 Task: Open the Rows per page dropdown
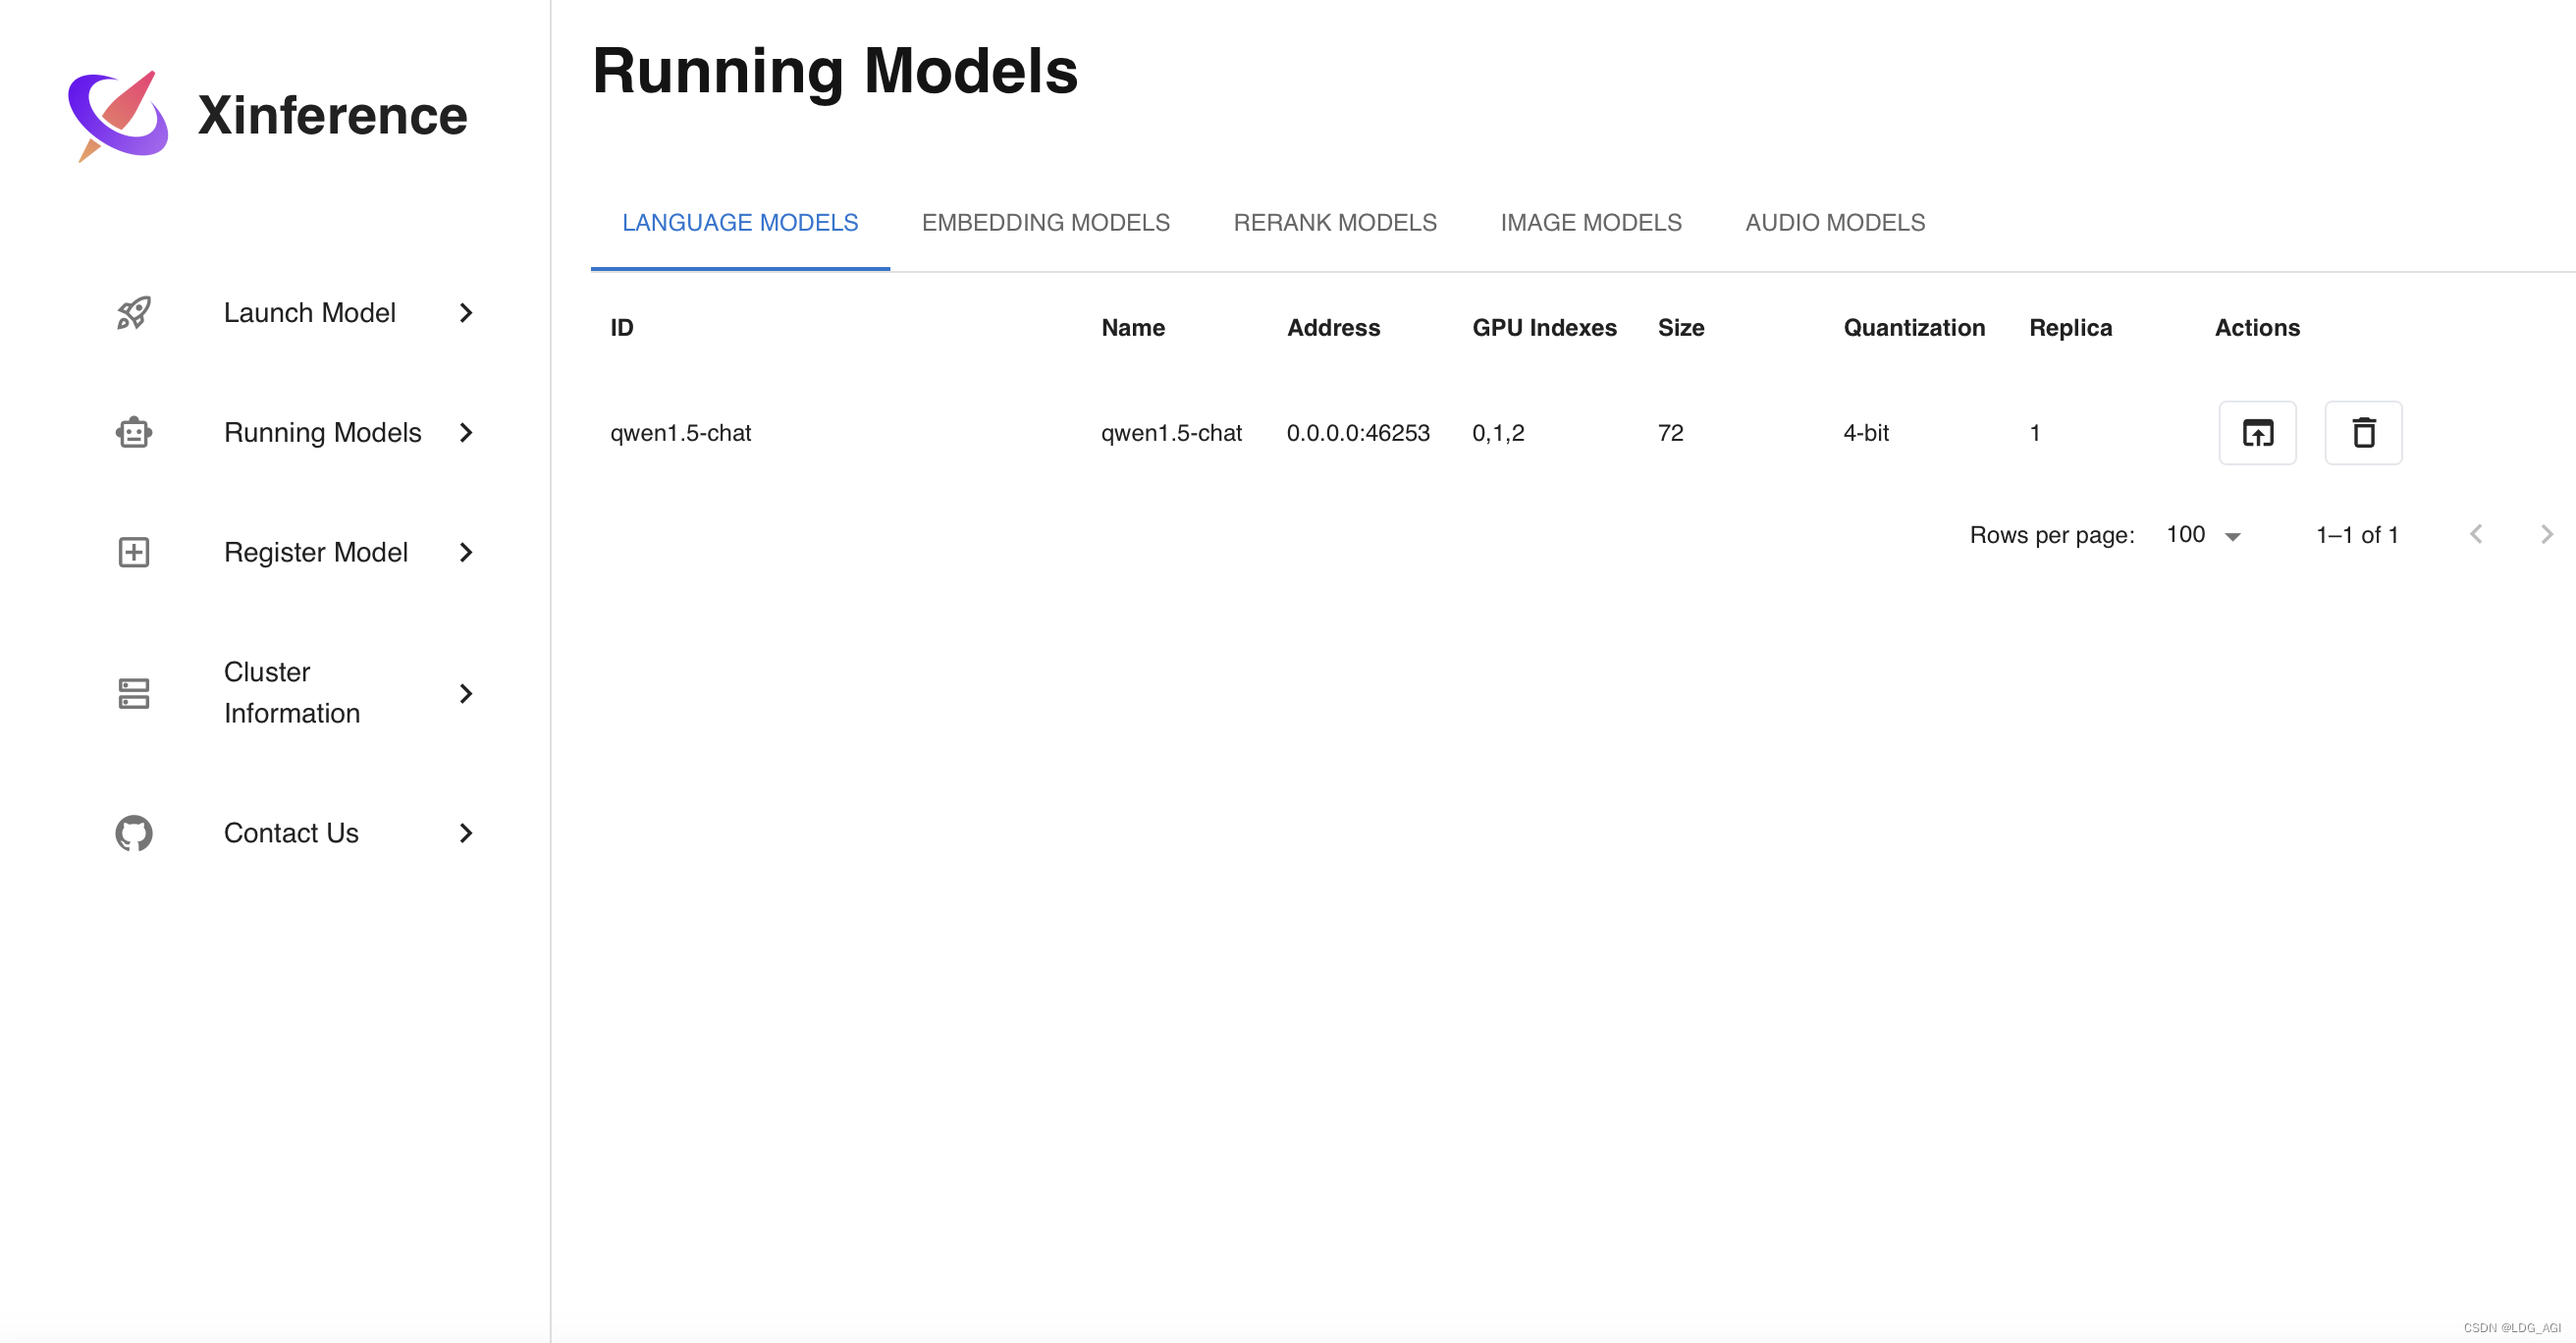[2199, 535]
